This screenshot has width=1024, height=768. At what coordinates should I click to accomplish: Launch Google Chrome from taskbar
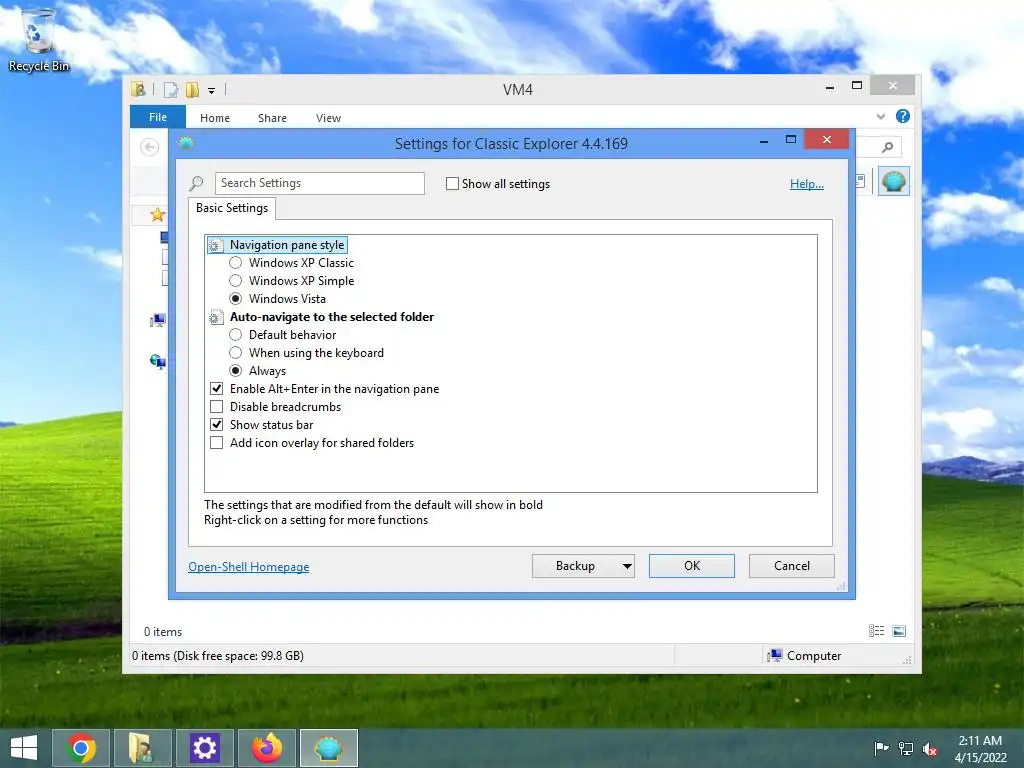[x=81, y=748]
